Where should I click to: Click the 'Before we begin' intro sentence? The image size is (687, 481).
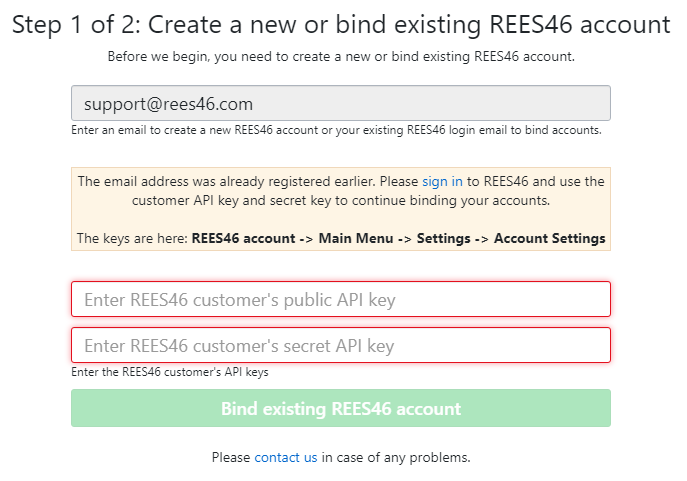[x=340, y=56]
